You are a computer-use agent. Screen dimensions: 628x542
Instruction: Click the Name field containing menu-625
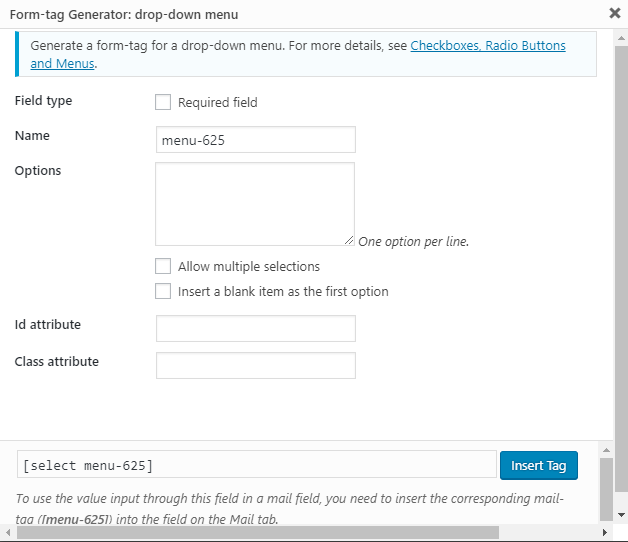tap(256, 140)
